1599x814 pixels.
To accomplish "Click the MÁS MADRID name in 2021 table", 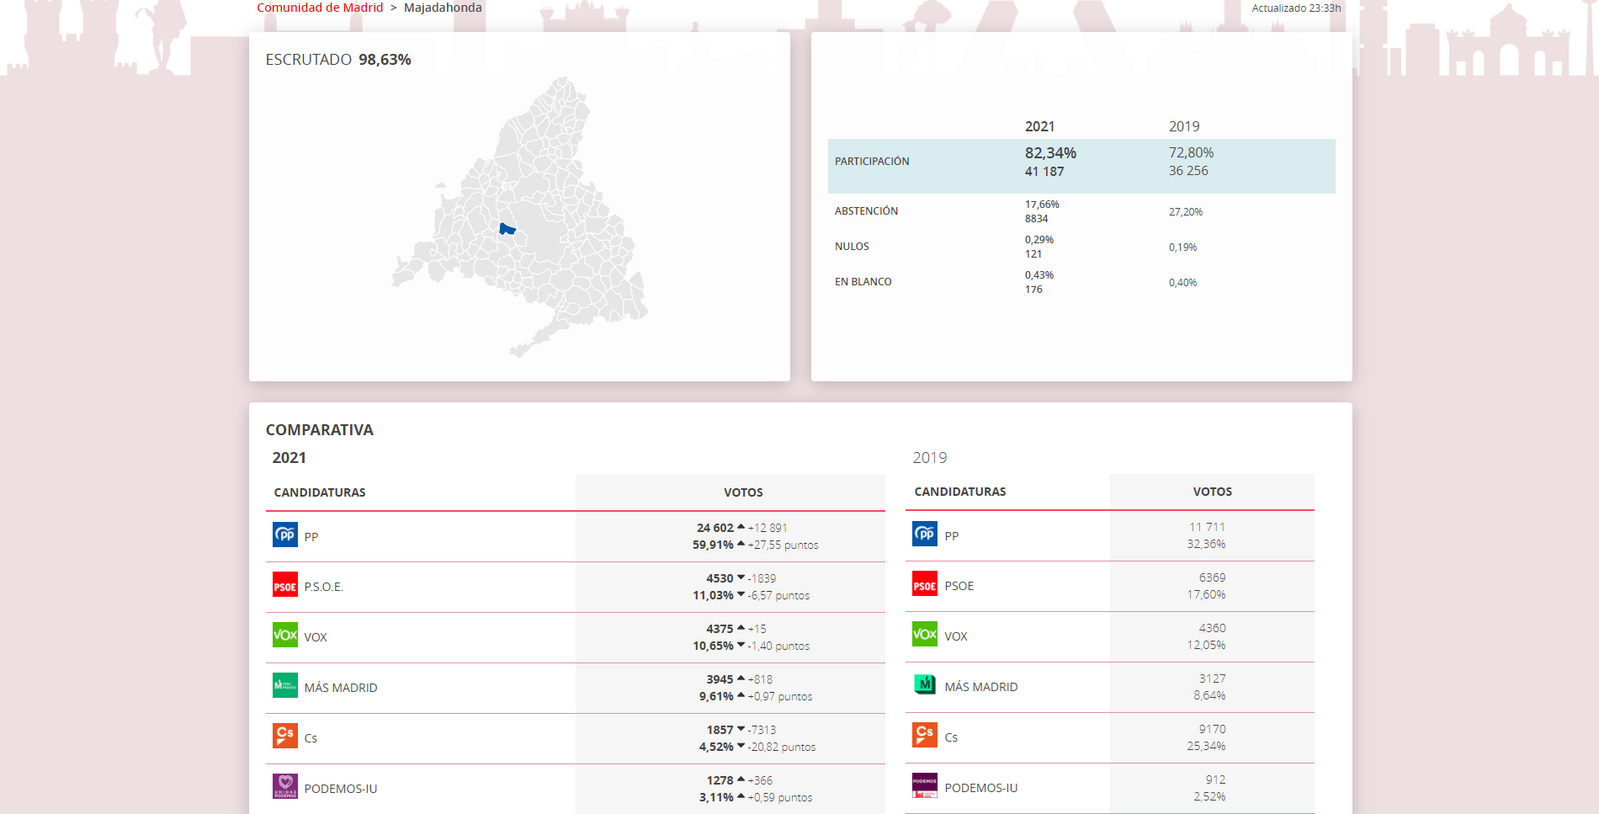I will 341,688.
